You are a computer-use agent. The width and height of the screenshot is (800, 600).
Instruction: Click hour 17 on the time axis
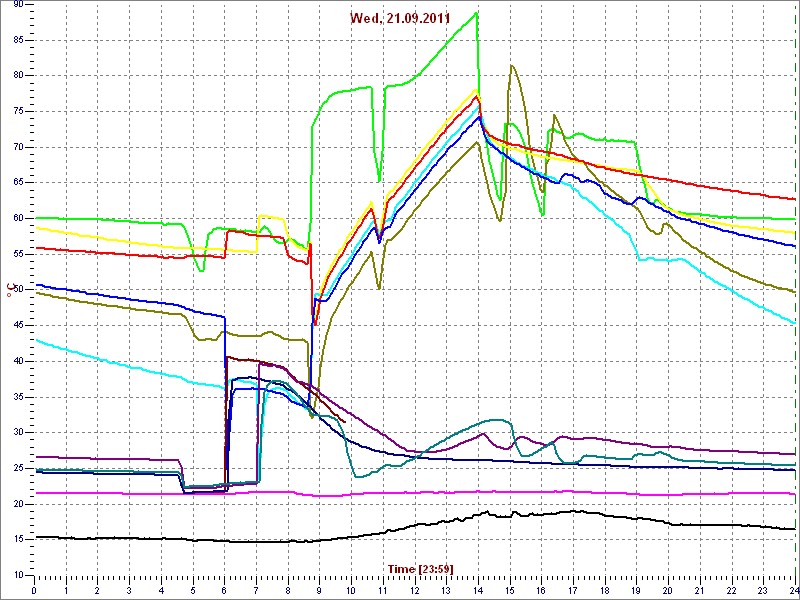pyautogui.click(x=572, y=590)
